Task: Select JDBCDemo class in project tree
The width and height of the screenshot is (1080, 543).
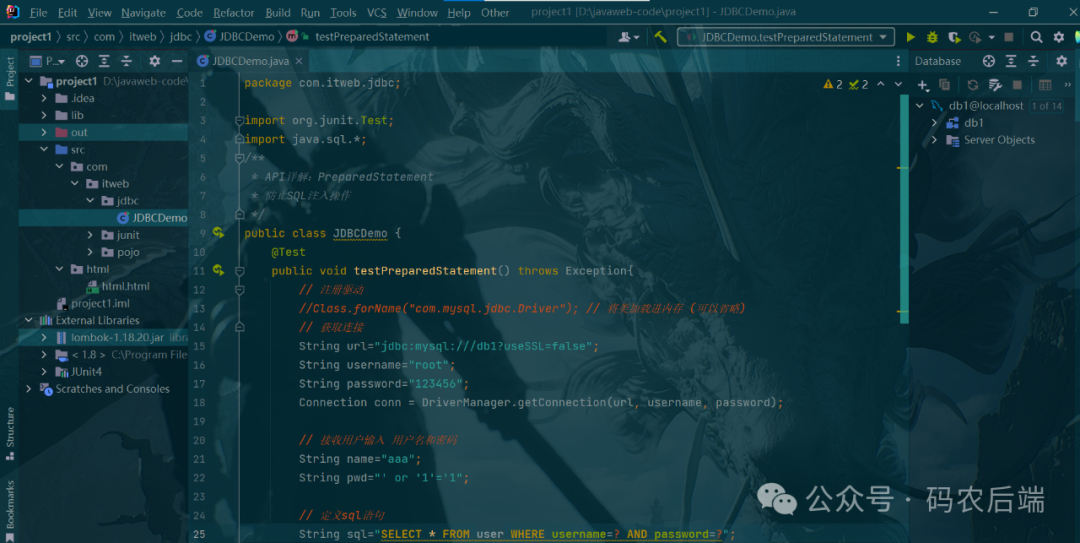Action: pyautogui.click(x=152, y=218)
